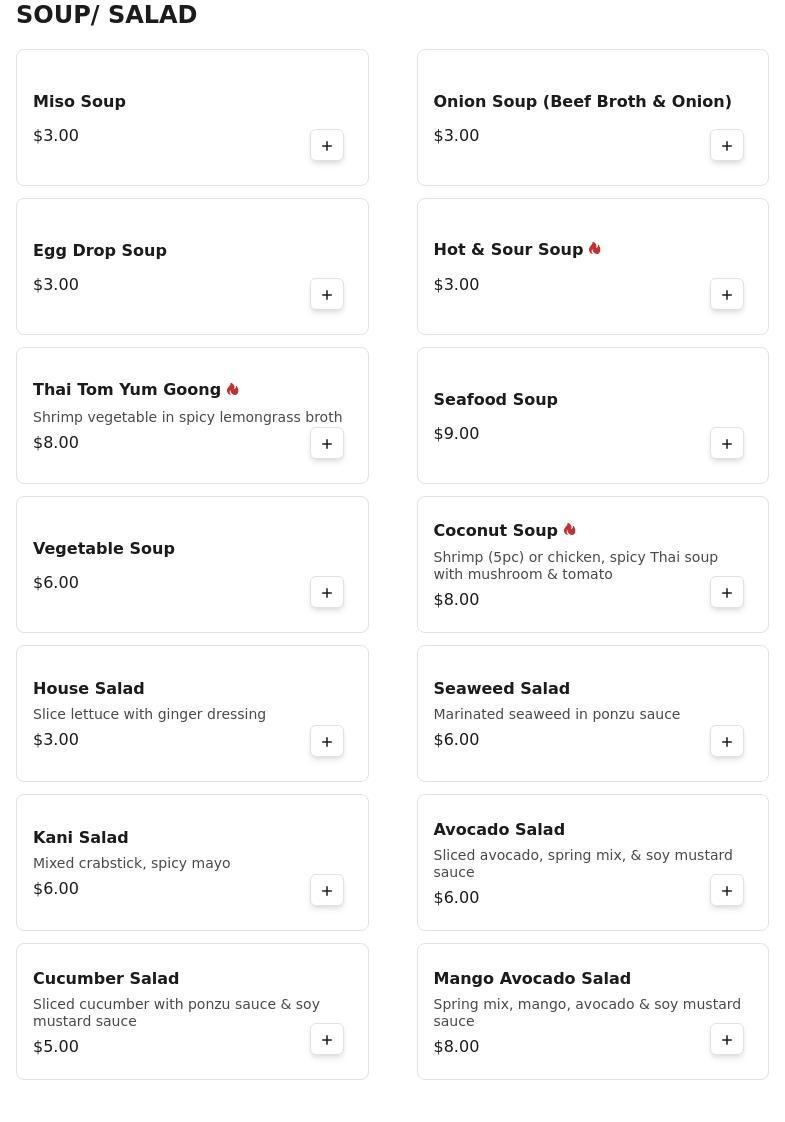Add Thai Tom Yum Goong to order

coord(327,444)
